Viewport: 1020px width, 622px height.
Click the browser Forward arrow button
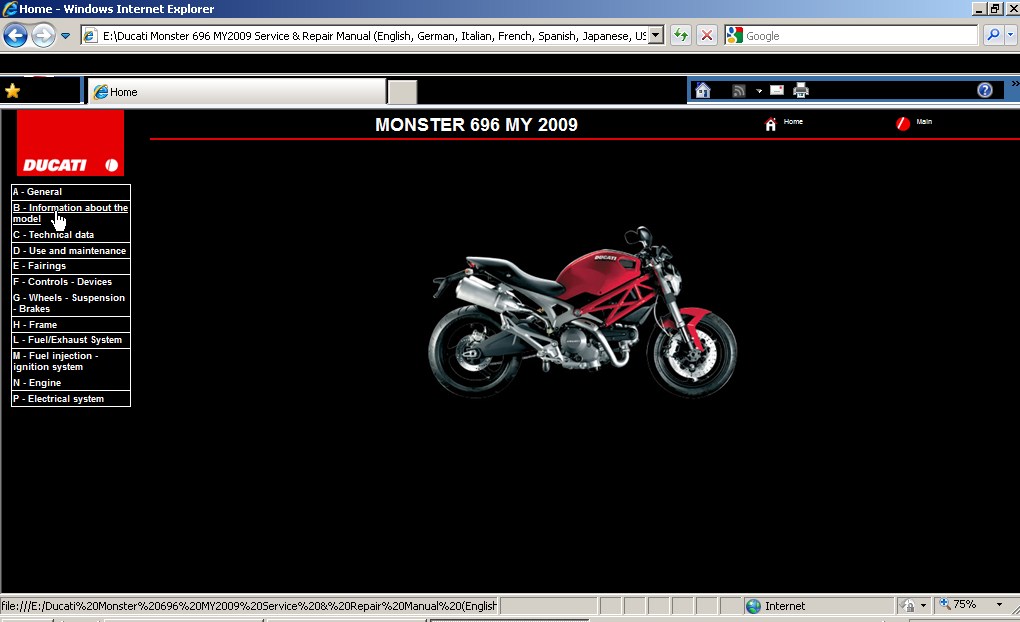pyautogui.click(x=43, y=36)
